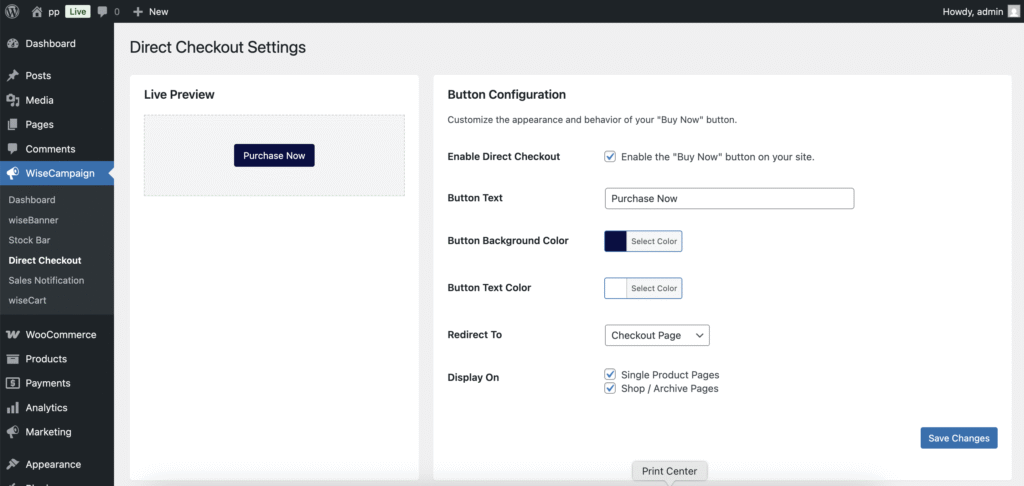Focus the Button Text input field
This screenshot has height=486, width=1024.
click(x=729, y=199)
